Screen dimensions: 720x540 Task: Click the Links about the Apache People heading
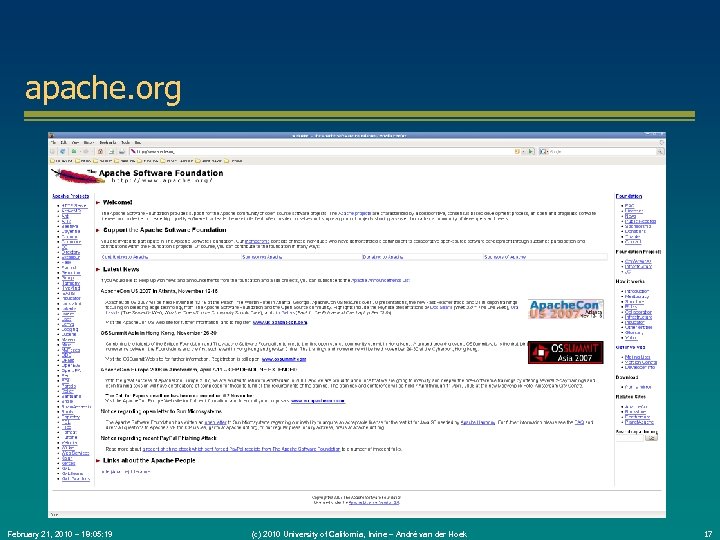tap(149, 461)
